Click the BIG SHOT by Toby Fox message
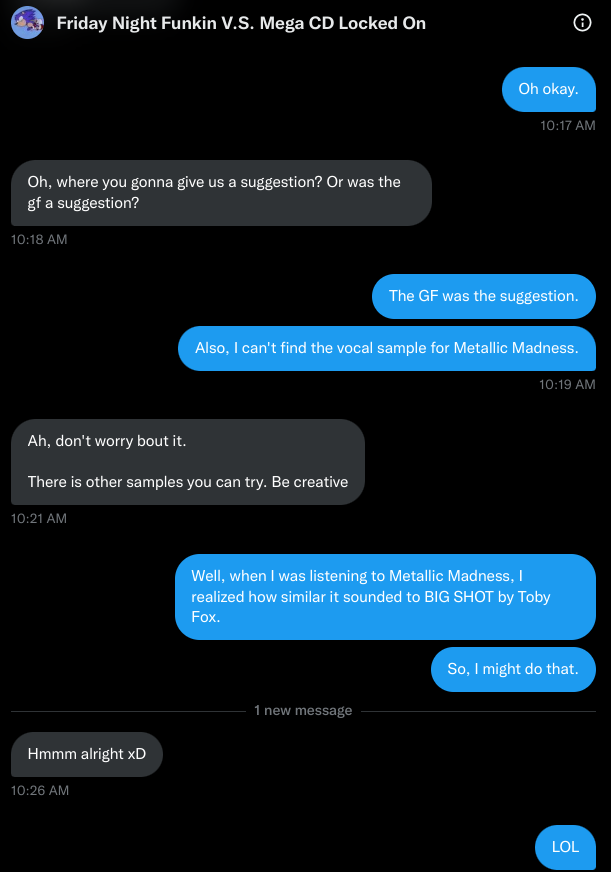This screenshot has width=611, height=872. [386, 596]
